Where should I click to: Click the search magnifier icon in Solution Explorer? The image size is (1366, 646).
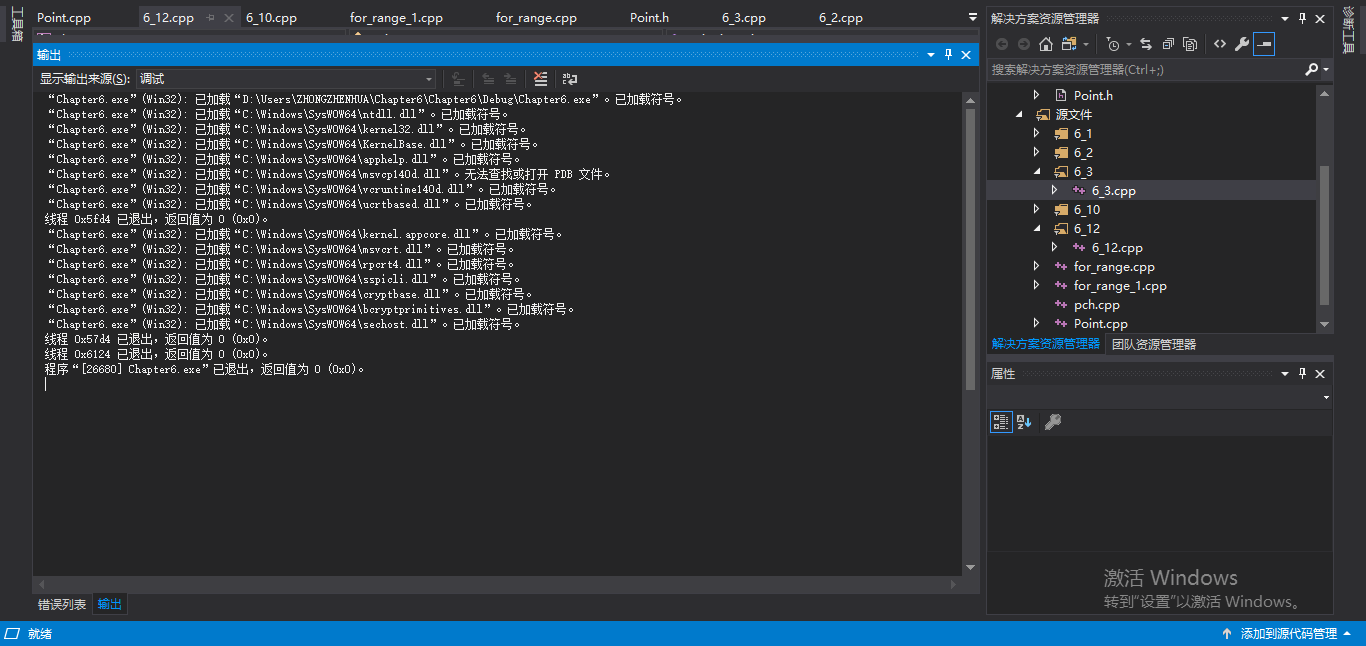[x=1312, y=69]
